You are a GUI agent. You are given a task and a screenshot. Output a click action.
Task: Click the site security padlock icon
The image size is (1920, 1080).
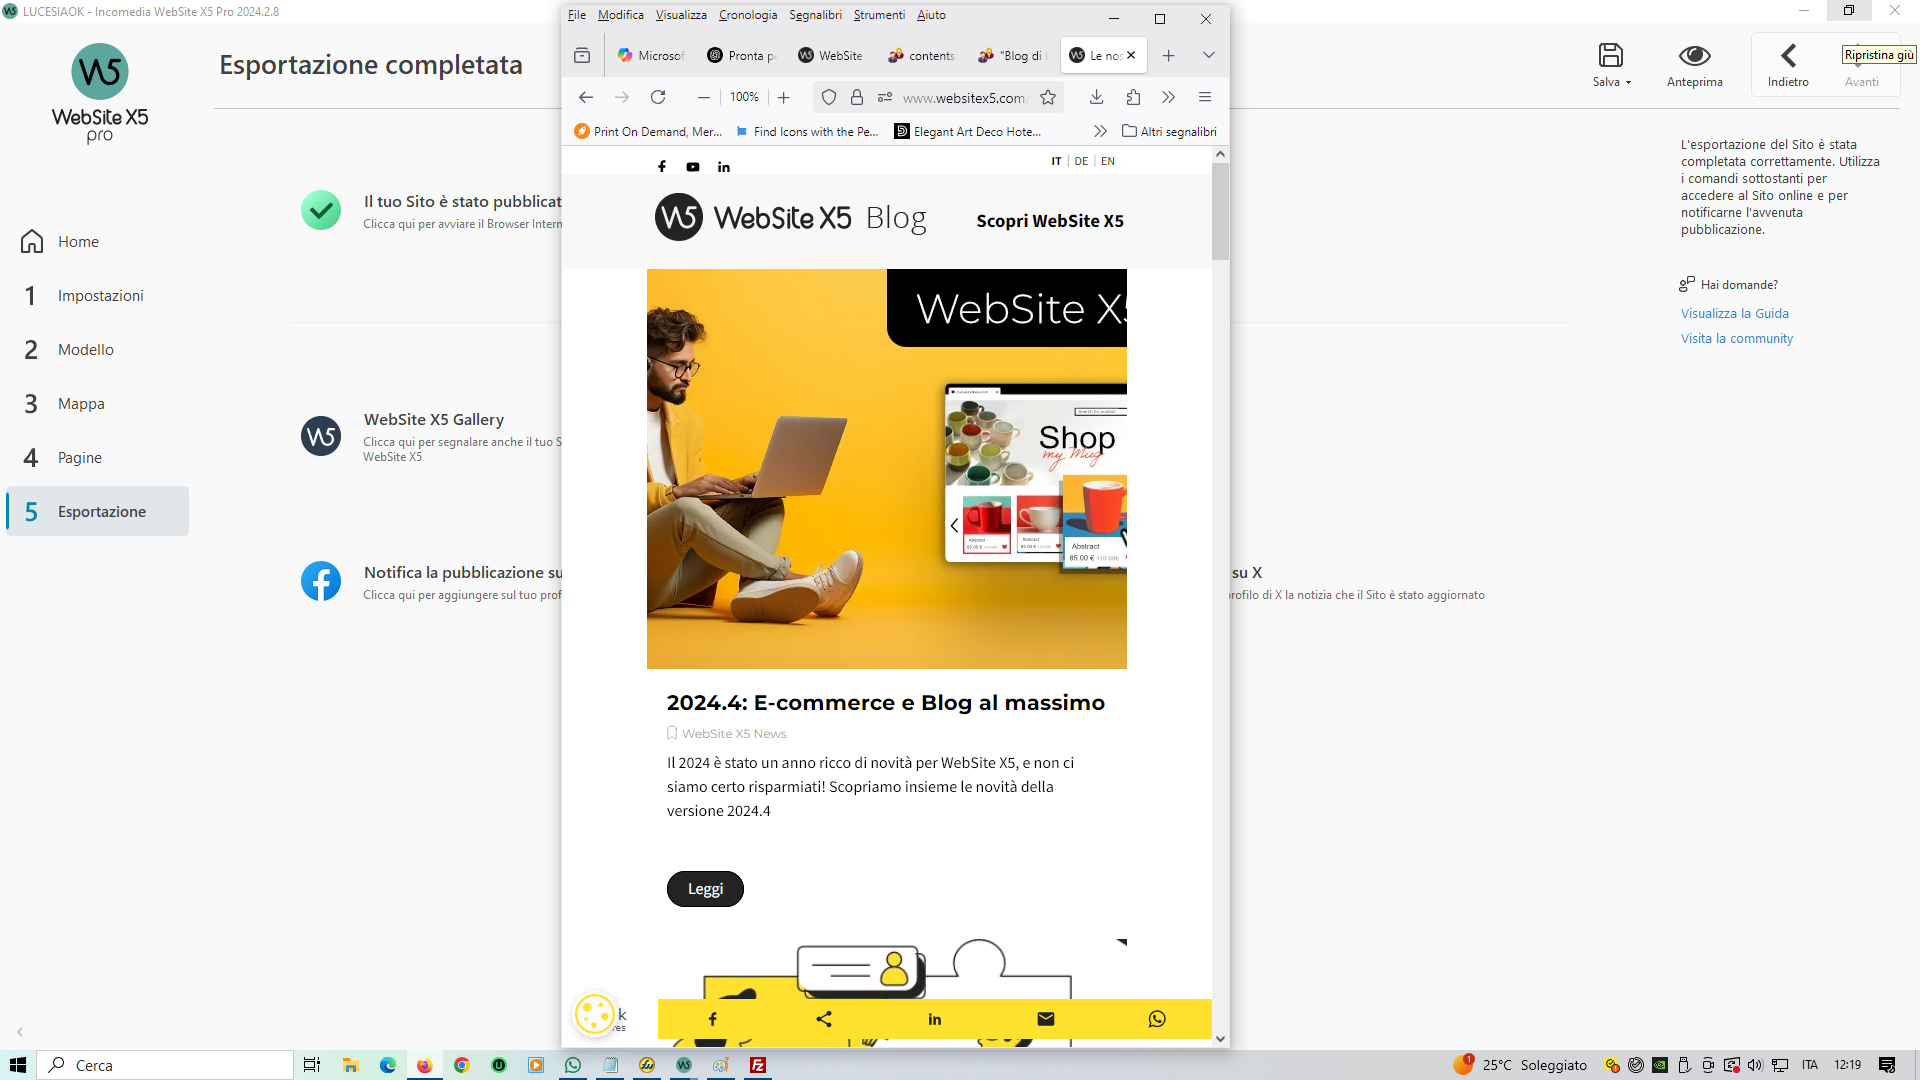(x=857, y=97)
